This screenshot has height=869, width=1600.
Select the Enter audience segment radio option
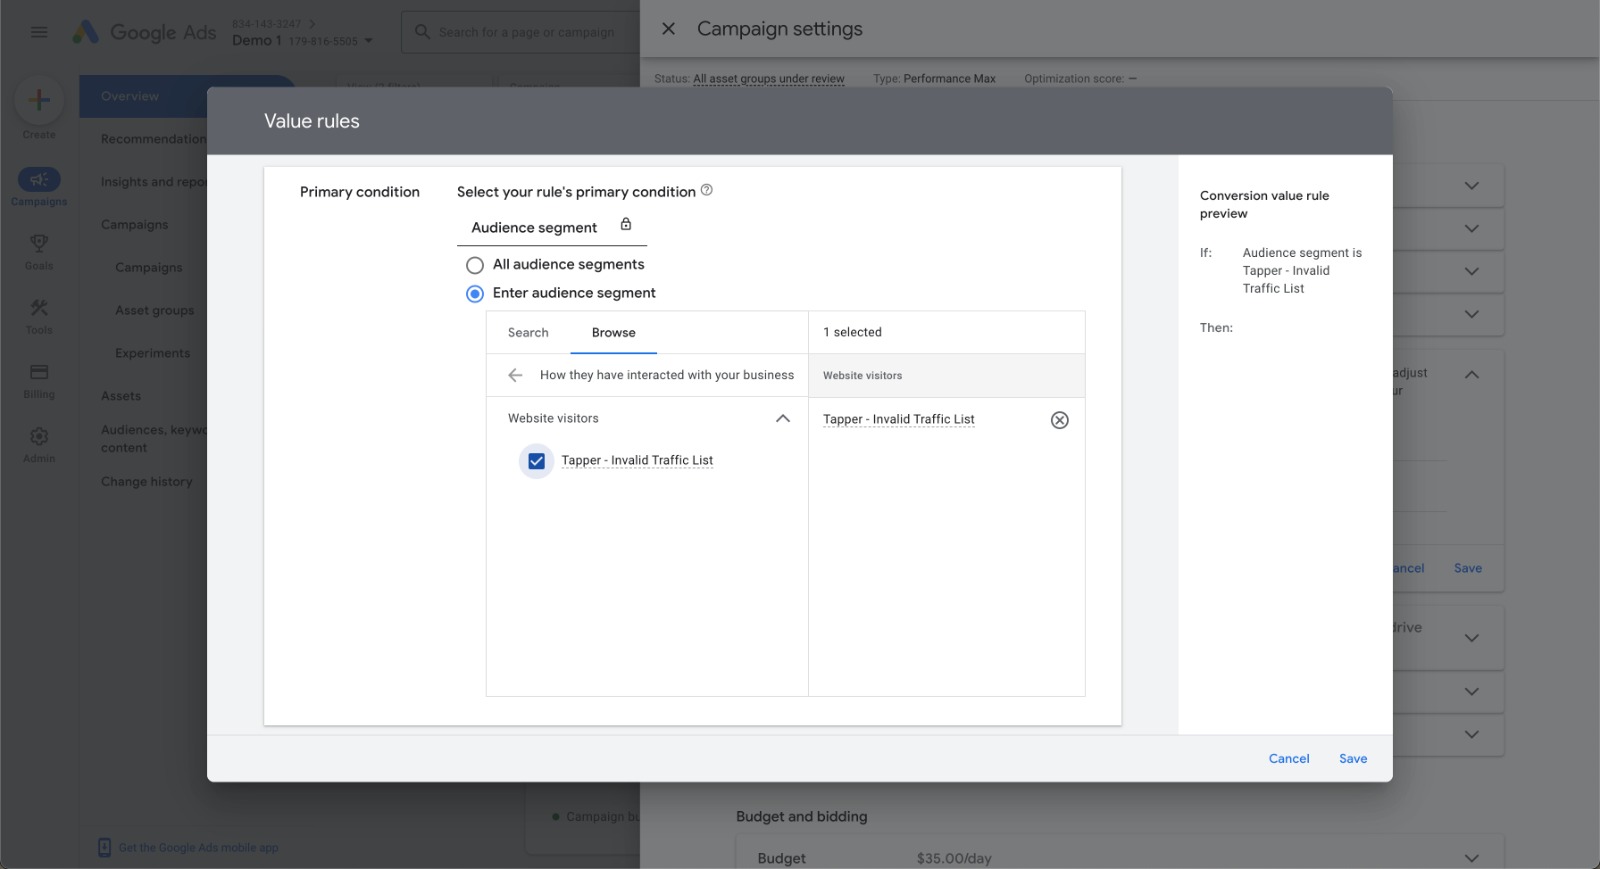click(475, 294)
